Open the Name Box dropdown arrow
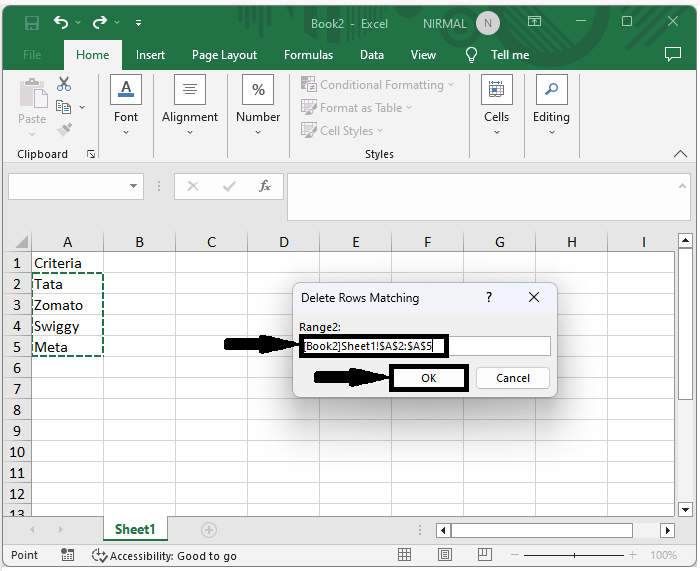The height and width of the screenshot is (571, 700). point(133,186)
